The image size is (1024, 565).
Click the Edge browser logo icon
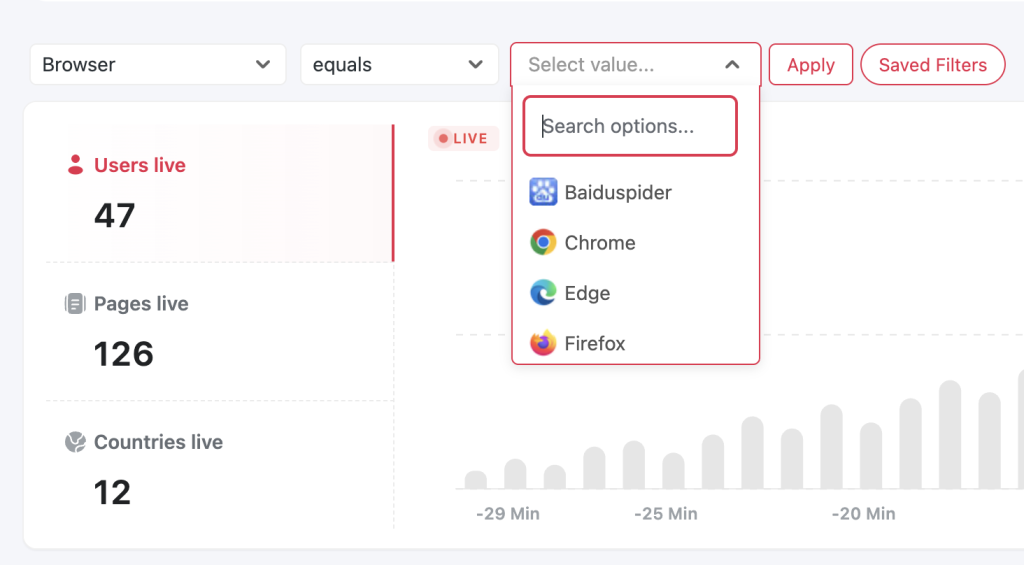point(543,293)
